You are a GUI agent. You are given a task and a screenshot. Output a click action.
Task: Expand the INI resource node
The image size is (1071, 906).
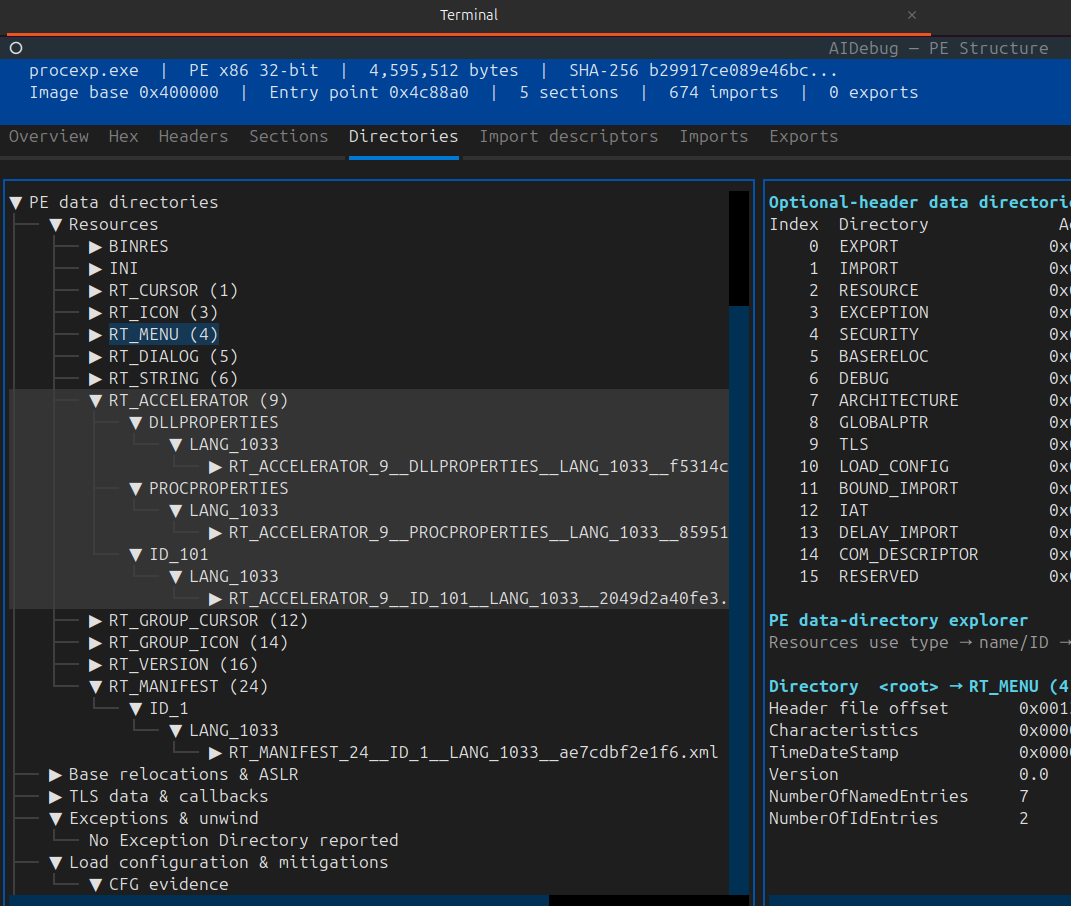point(96,269)
